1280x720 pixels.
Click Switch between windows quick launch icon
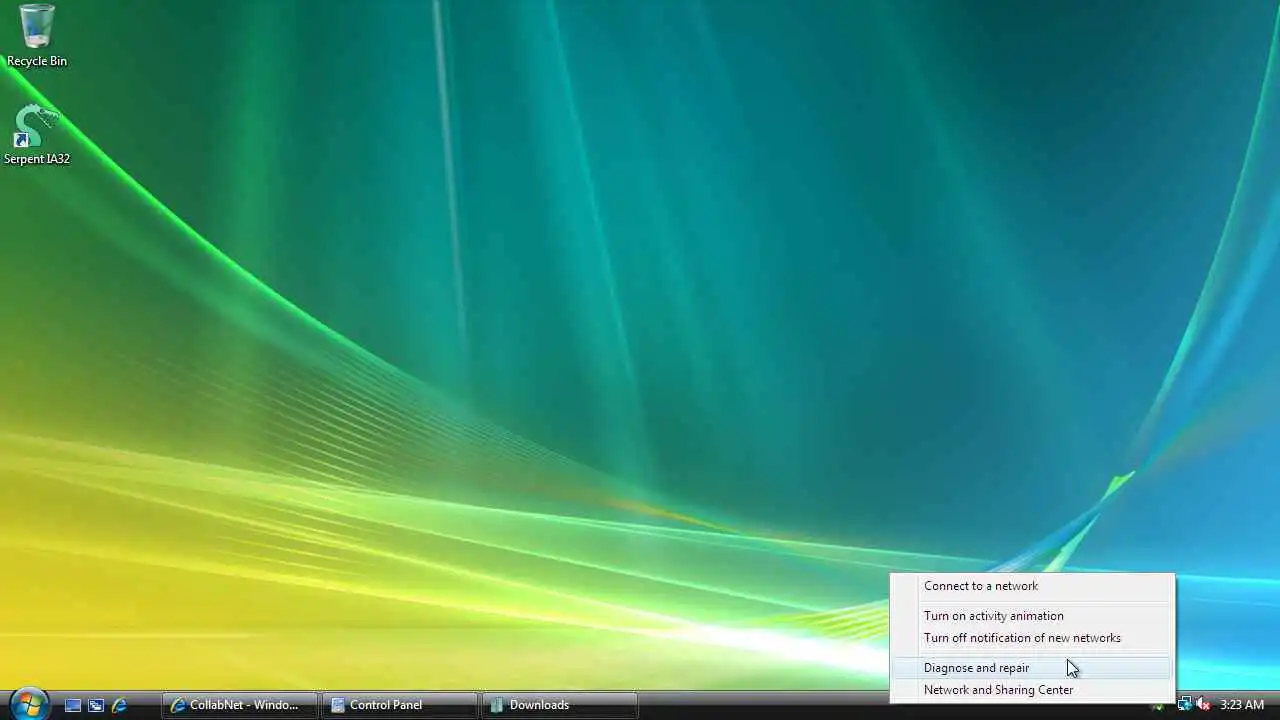[x=96, y=705]
